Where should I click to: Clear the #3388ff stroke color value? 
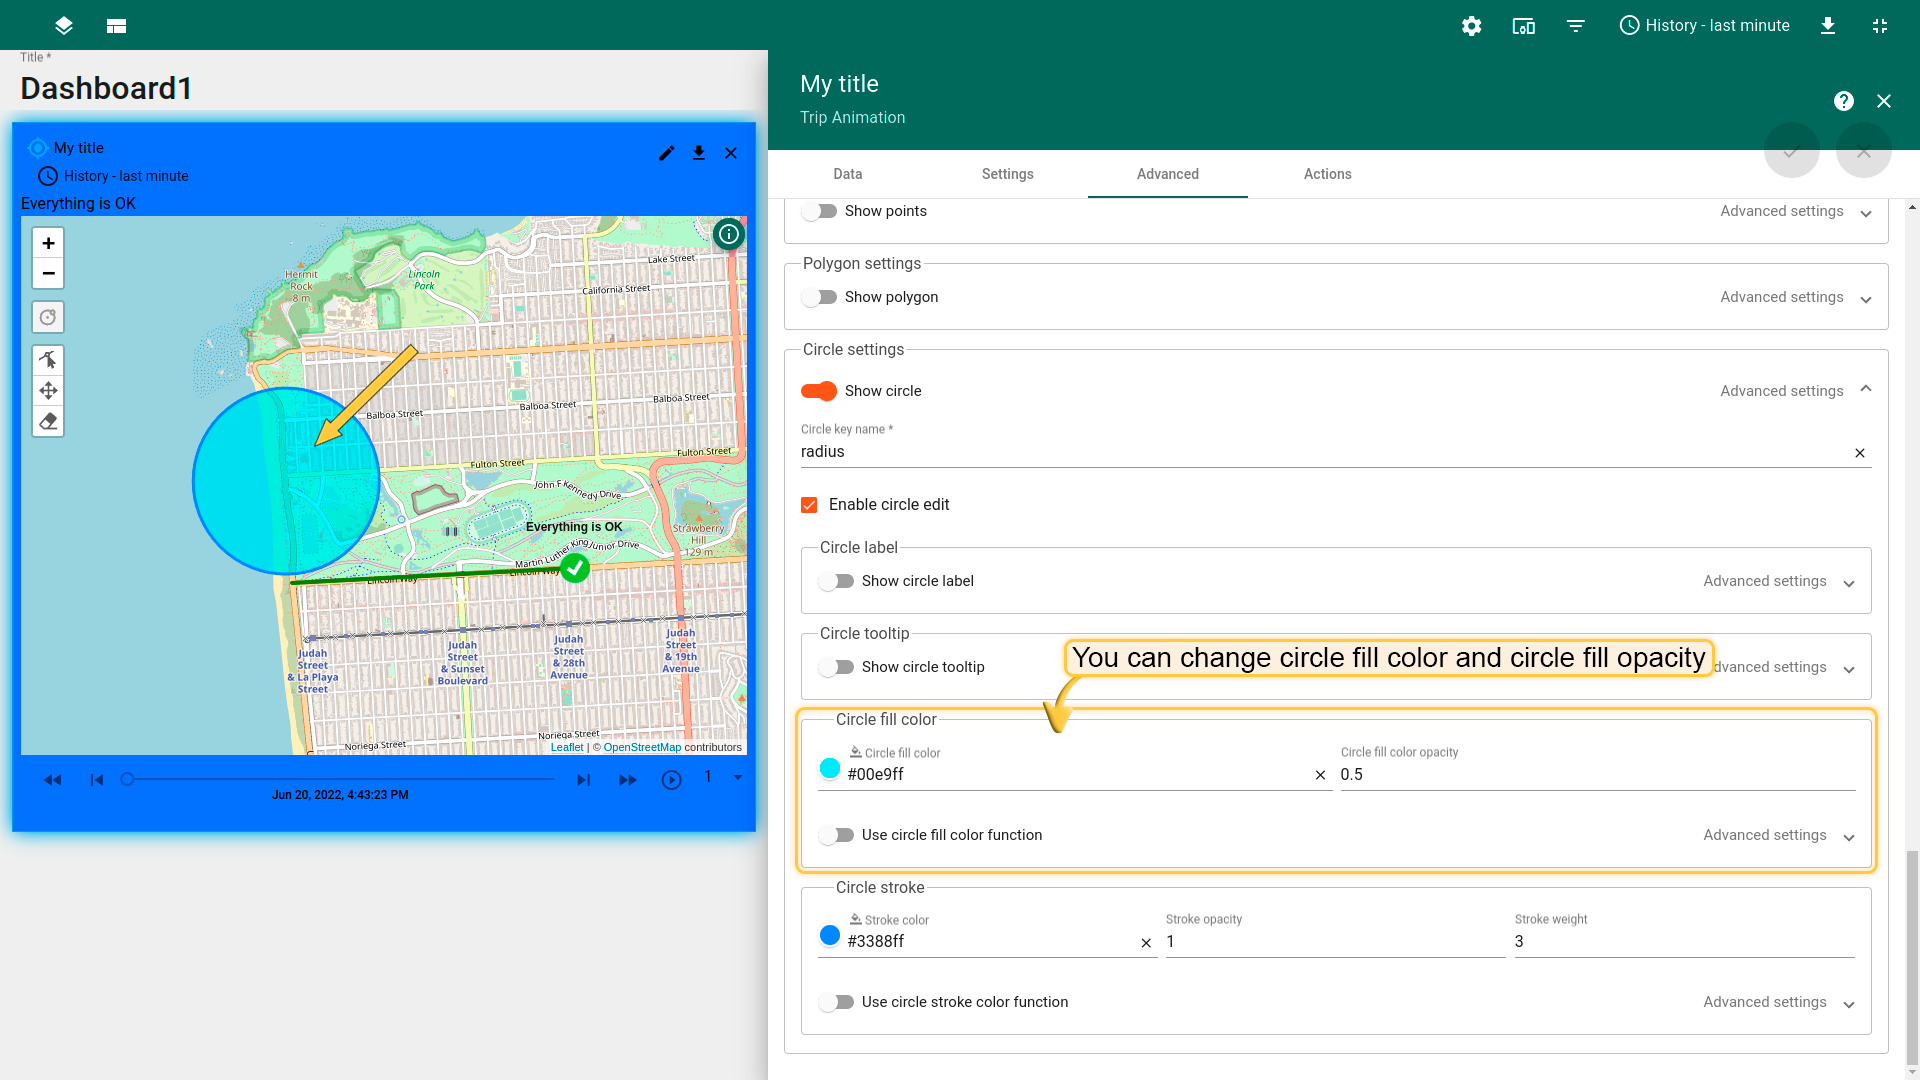(x=1146, y=943)
